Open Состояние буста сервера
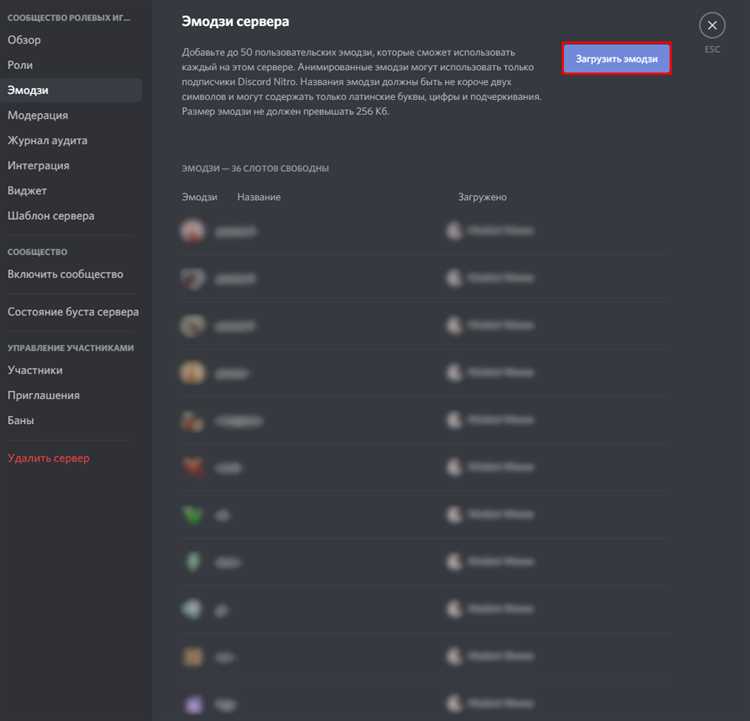The width and height of the screenshot is (750, 721). [73, 312]
